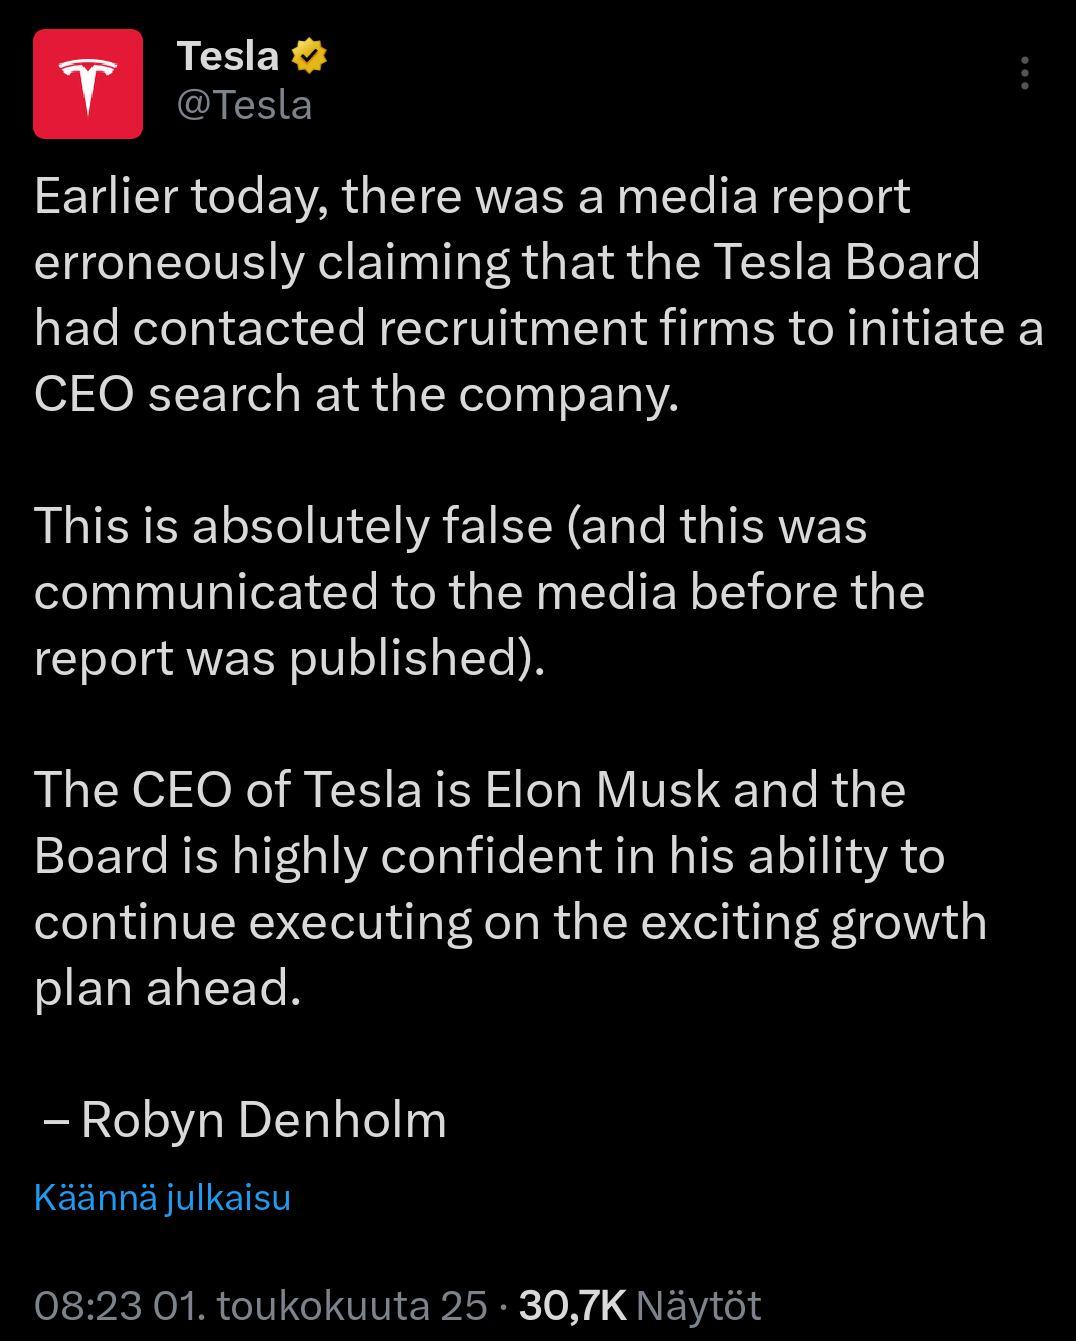Click the 'CEO search at the company.' line
This screenshot has height=1341, width=1076.
[x=357, y=395]
